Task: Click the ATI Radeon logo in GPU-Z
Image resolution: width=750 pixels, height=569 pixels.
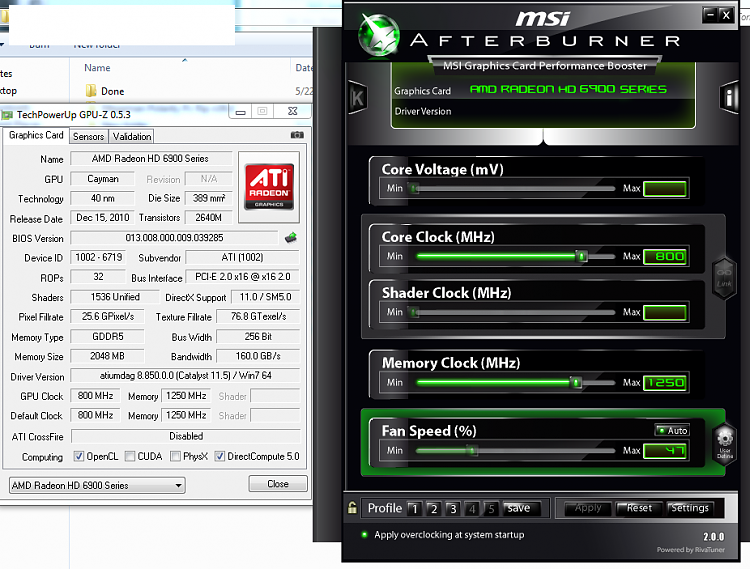Action: [x=269, y=187]
